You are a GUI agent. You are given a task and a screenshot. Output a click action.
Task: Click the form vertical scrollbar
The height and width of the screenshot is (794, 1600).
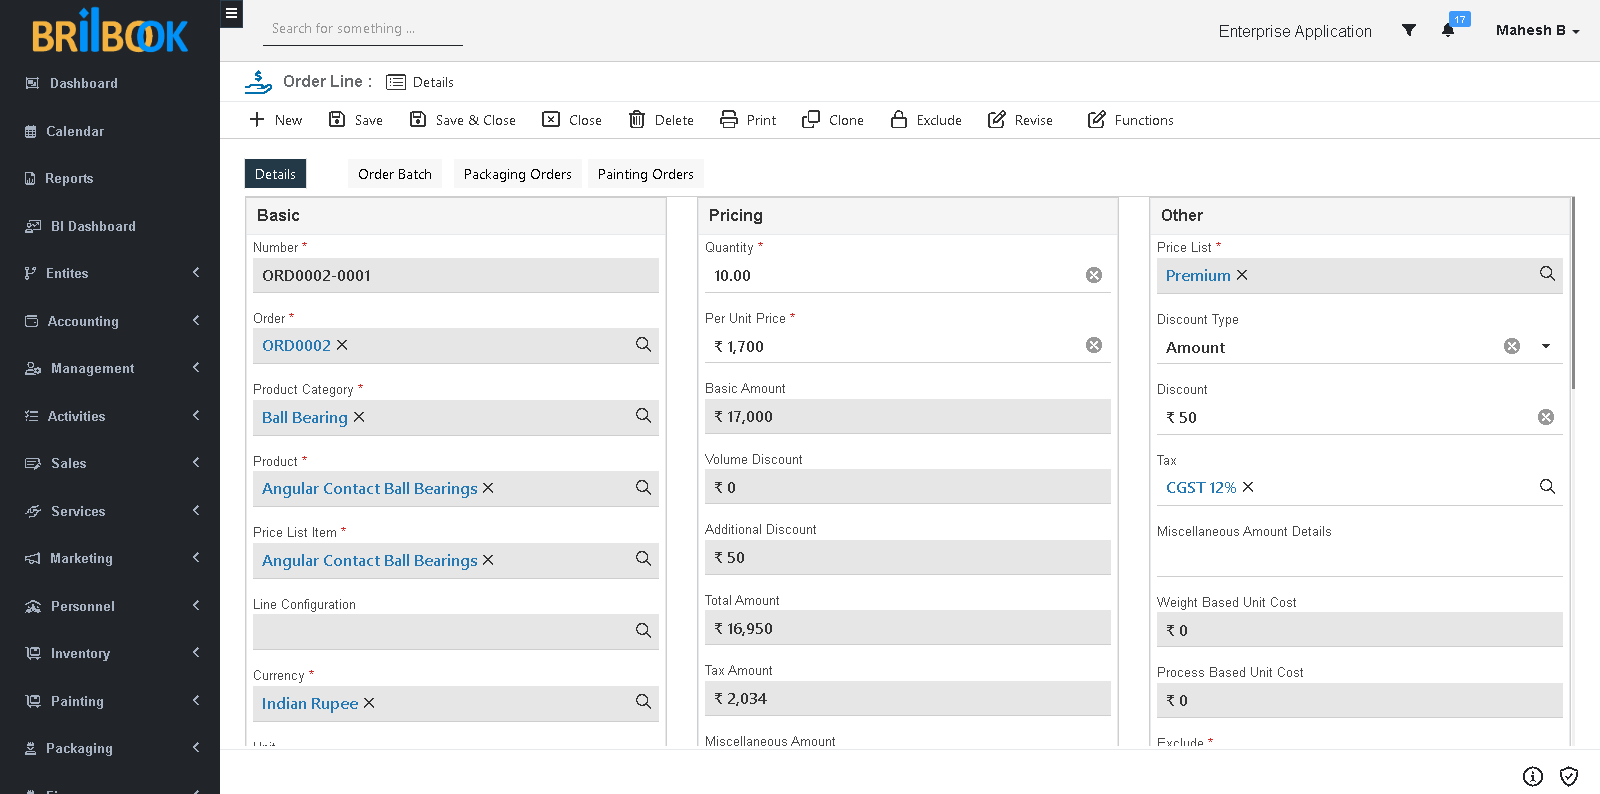point(1573,293)
